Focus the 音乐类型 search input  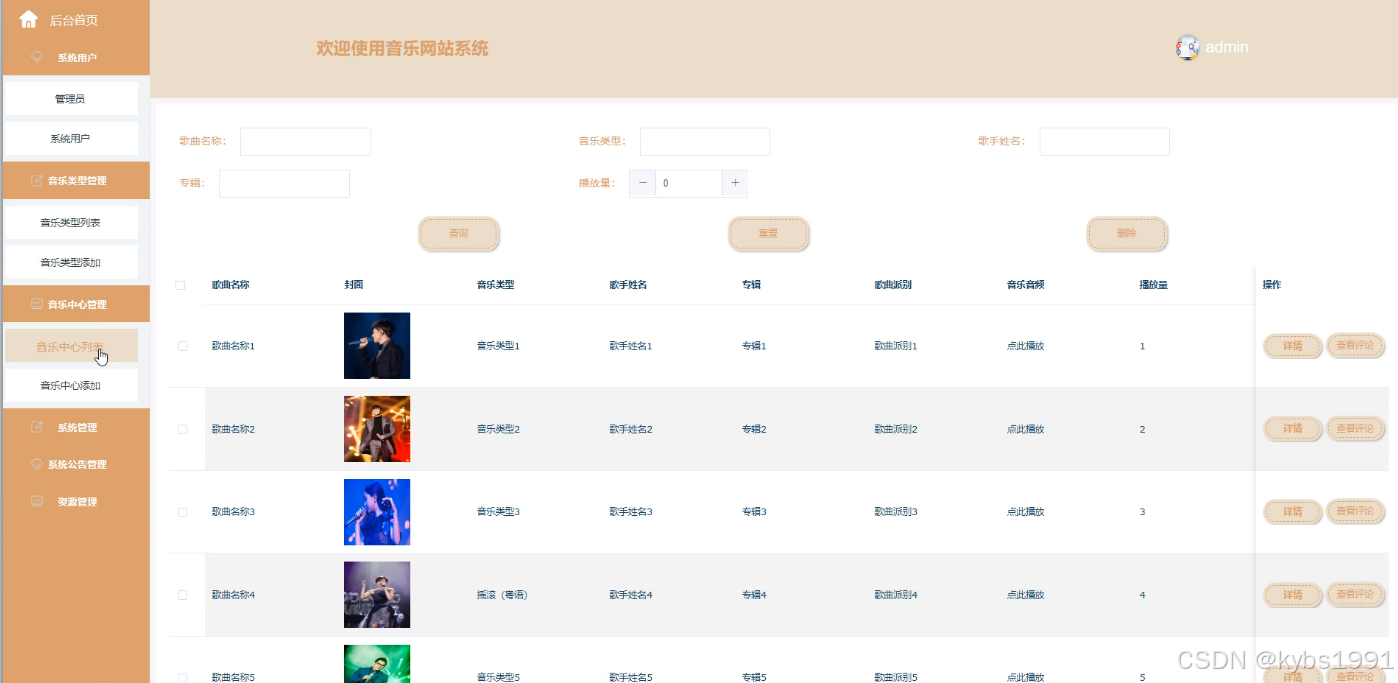[x=705, y=141]
